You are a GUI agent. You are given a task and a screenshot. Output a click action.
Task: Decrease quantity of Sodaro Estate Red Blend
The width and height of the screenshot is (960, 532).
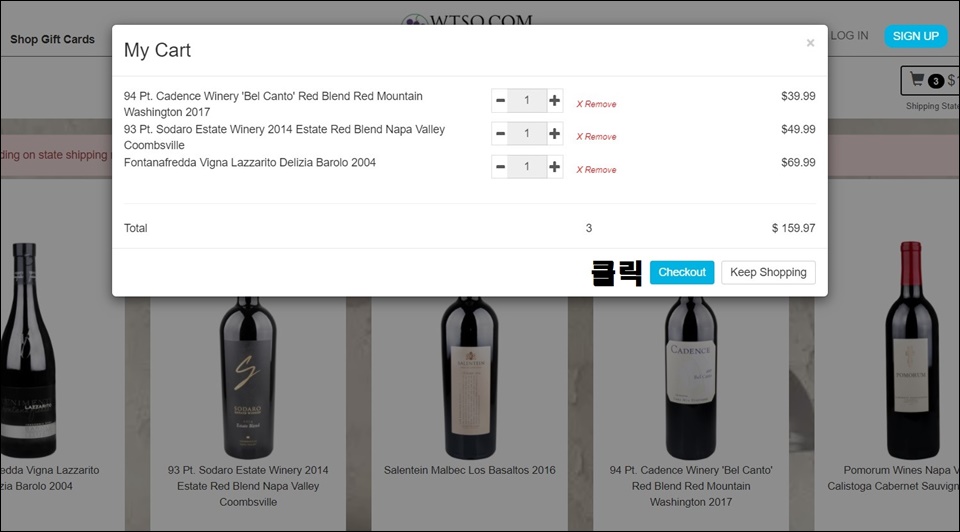[x=500, y=133]
